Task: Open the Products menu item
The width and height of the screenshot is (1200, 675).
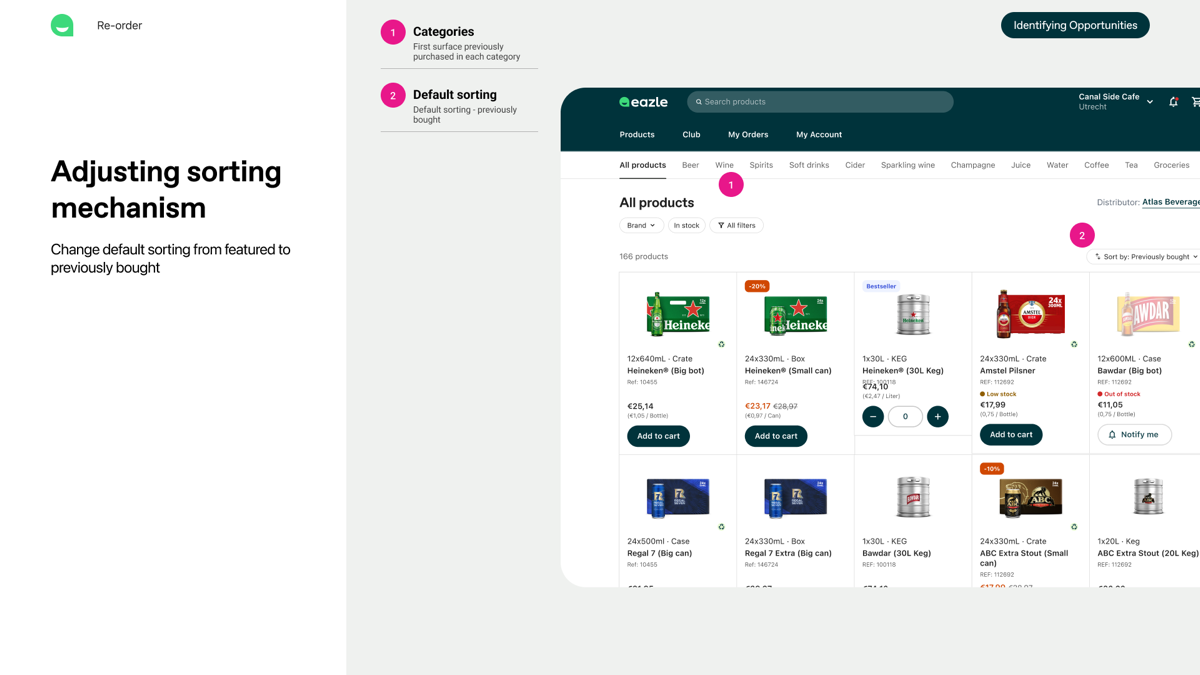Action: pos(637,135)
